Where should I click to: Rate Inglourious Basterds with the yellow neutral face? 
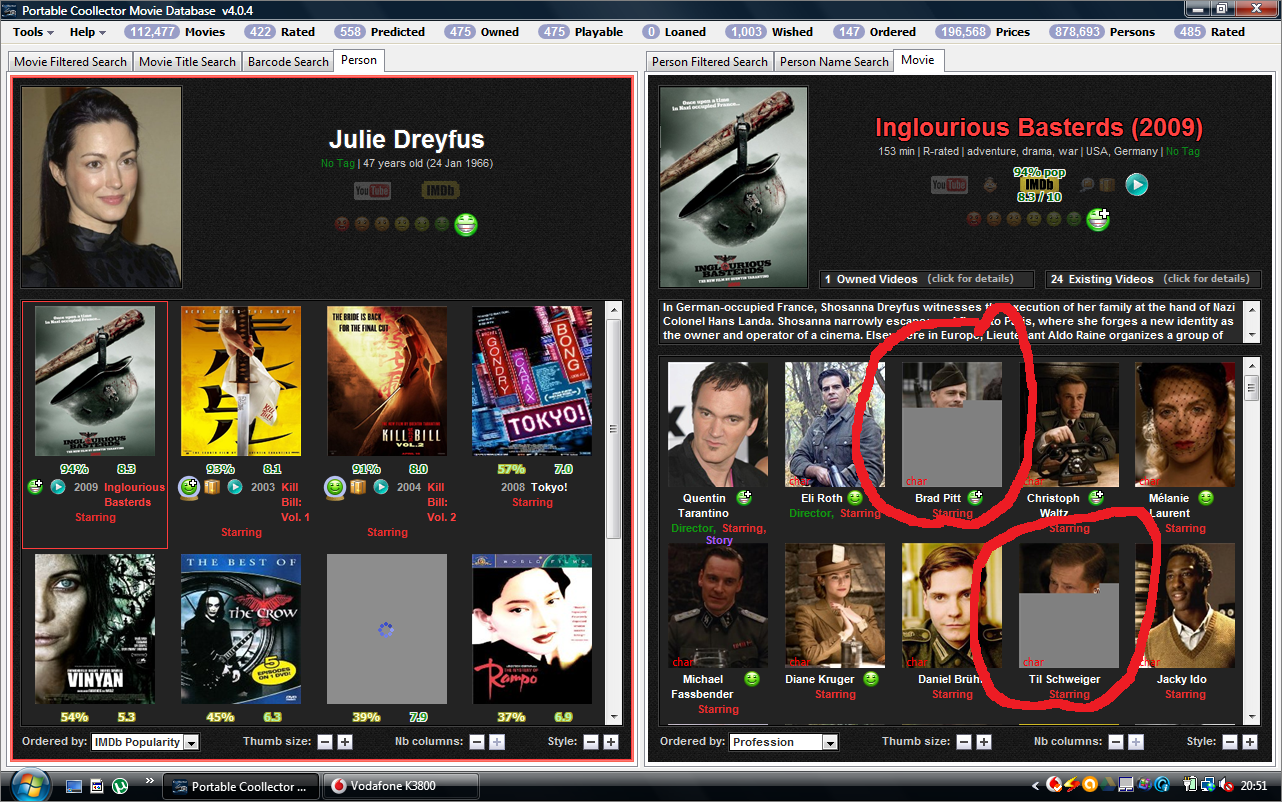tap(1034, 219)
